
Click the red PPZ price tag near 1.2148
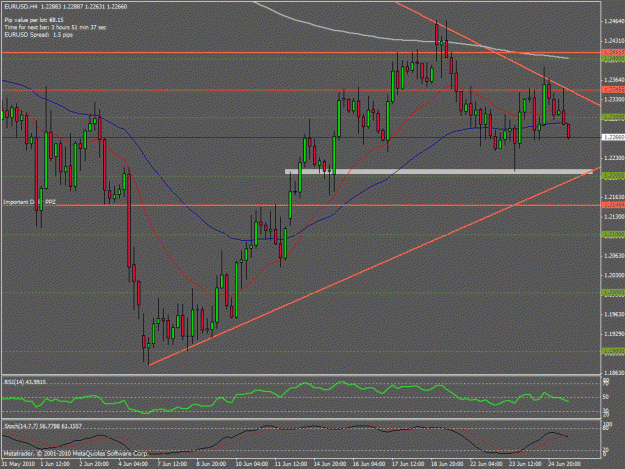click(x=613, y=205)
